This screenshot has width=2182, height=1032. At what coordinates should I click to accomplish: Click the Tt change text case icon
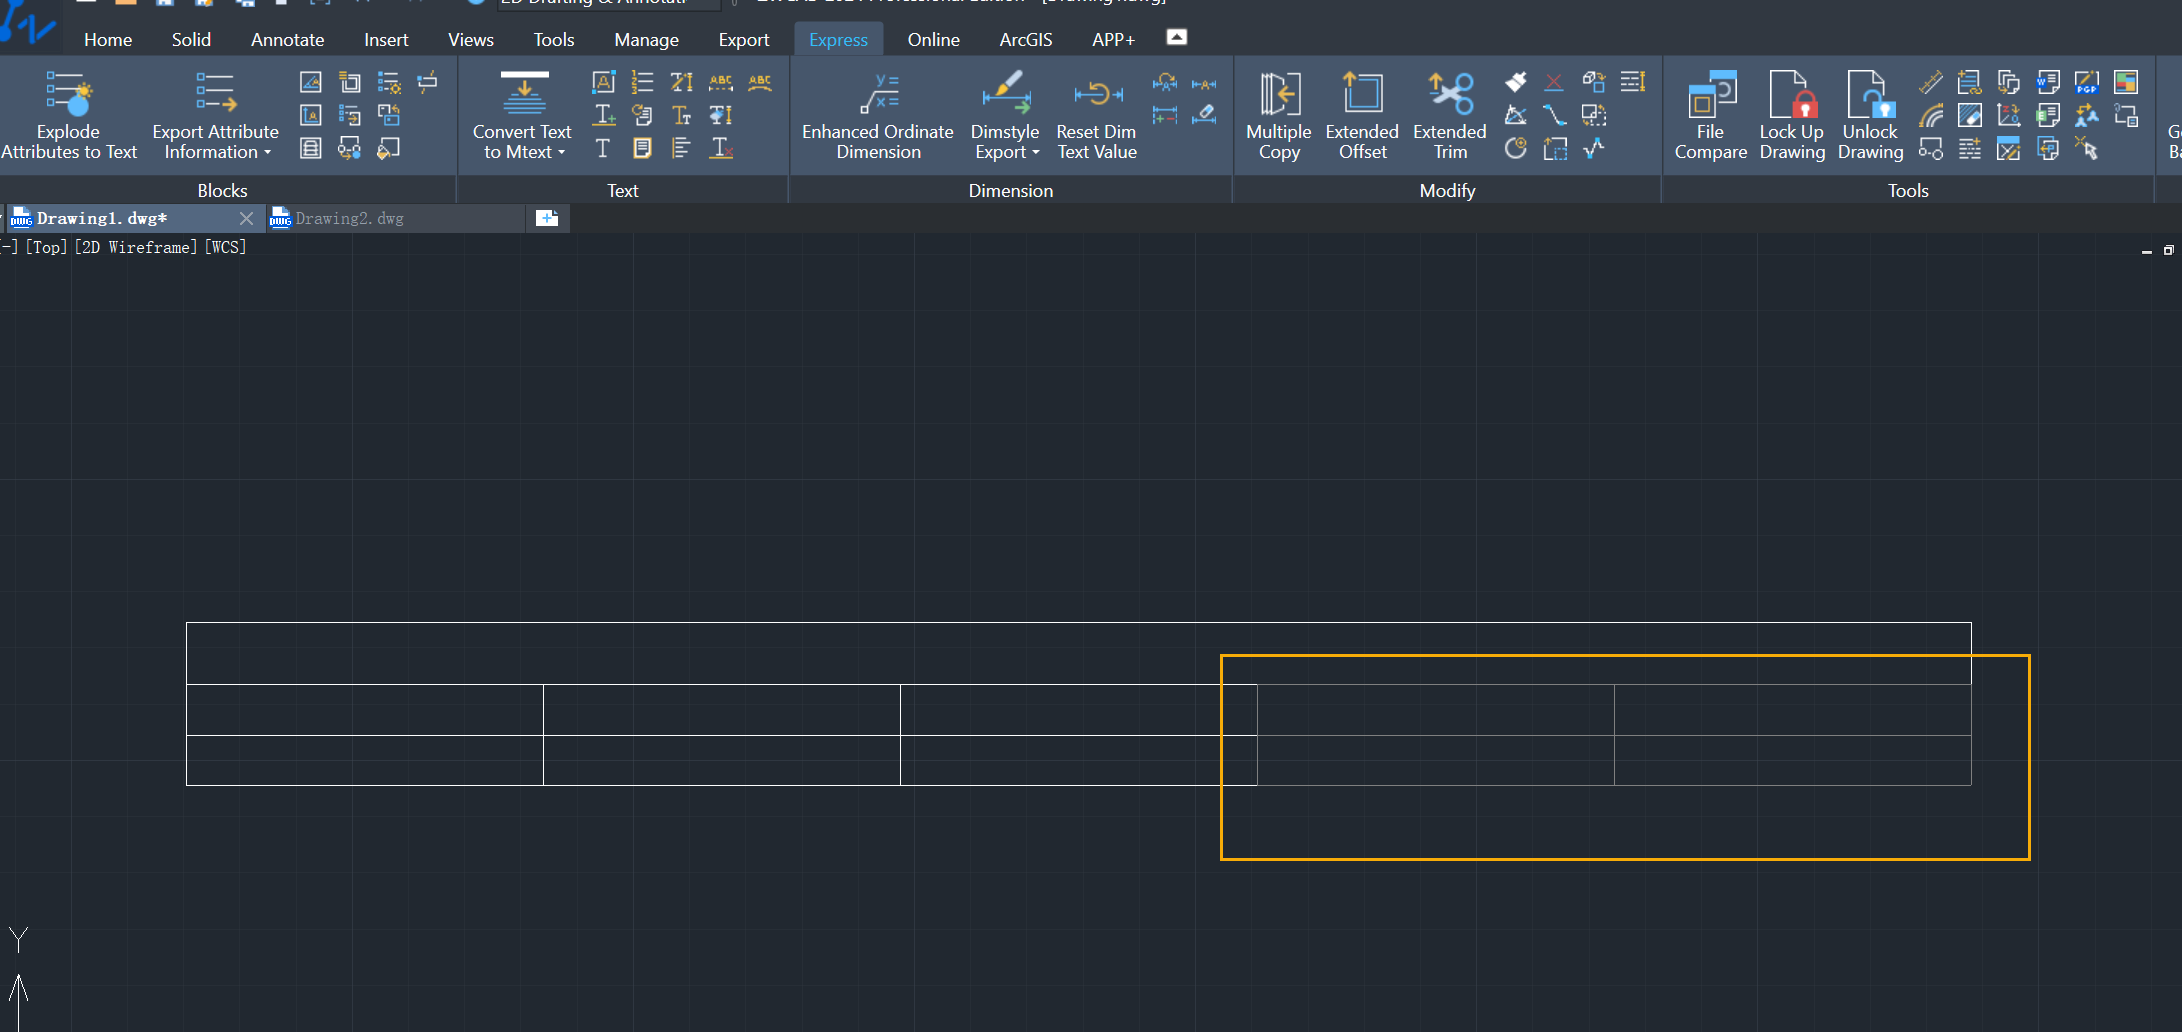[x=681, y=115]
